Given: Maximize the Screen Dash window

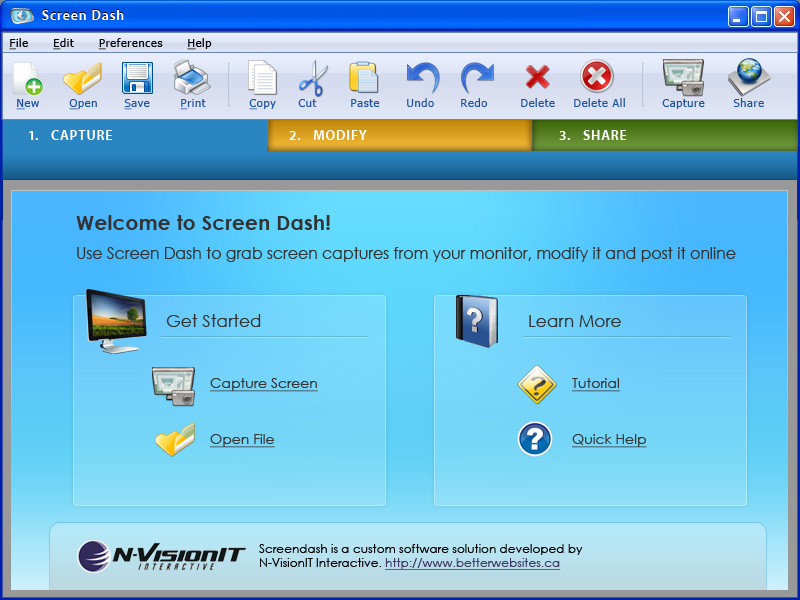Looking at the screenshot, I should 761,17.
